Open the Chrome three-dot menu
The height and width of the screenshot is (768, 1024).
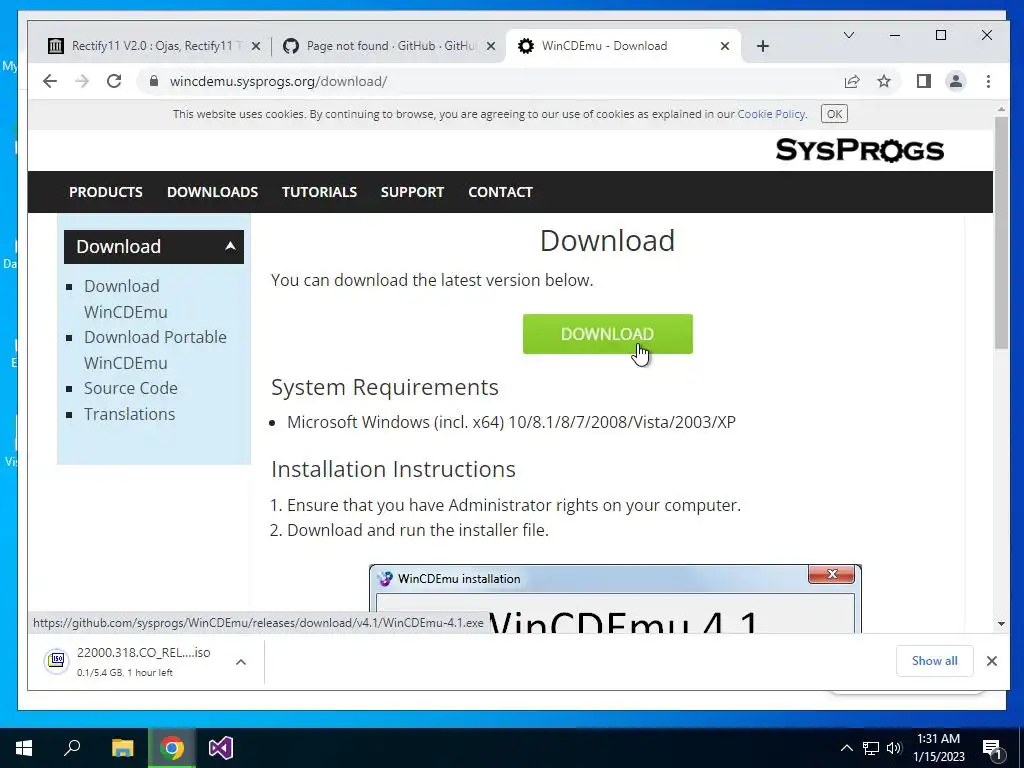(988, 81)
